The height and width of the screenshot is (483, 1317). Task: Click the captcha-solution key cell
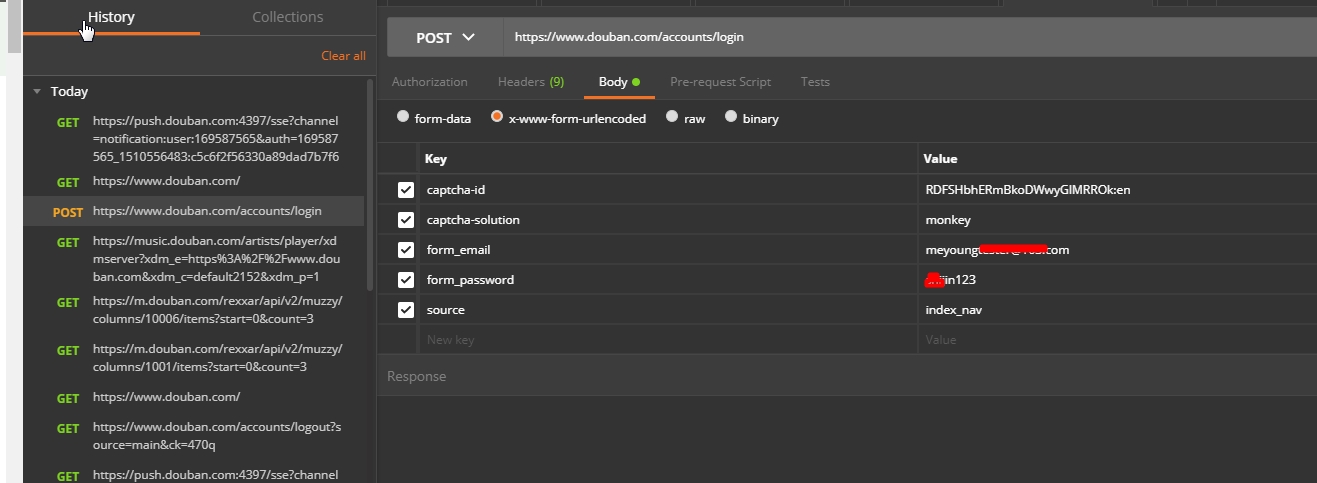click(x=668, y=220)
